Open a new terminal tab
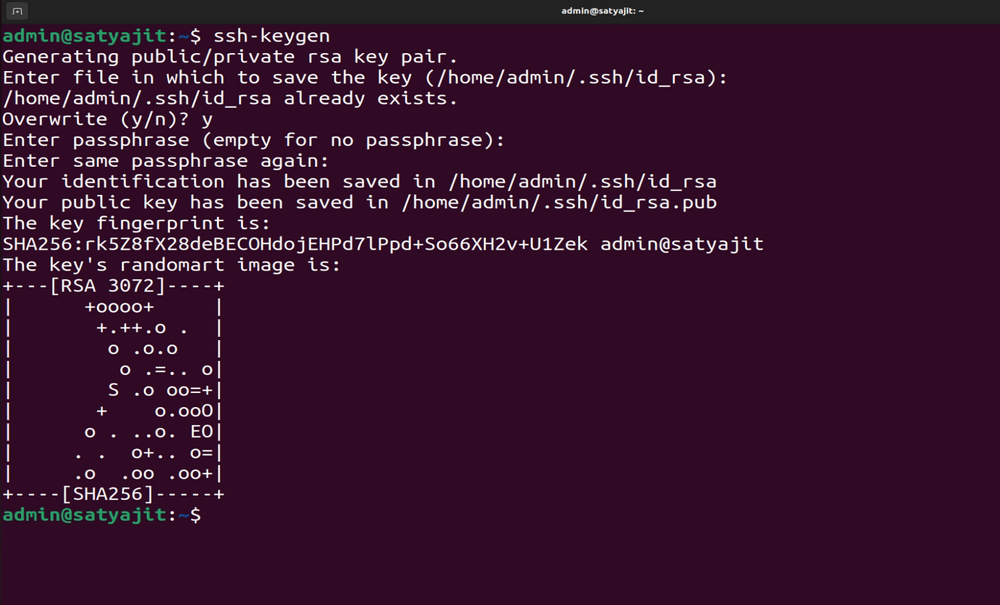The image size is (1000, 605). (x=17, y=11)
